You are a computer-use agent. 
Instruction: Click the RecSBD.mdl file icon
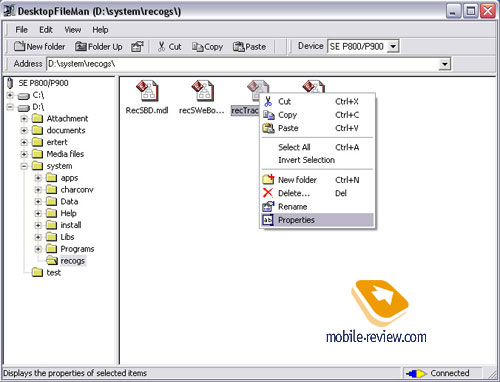[147, 91]
